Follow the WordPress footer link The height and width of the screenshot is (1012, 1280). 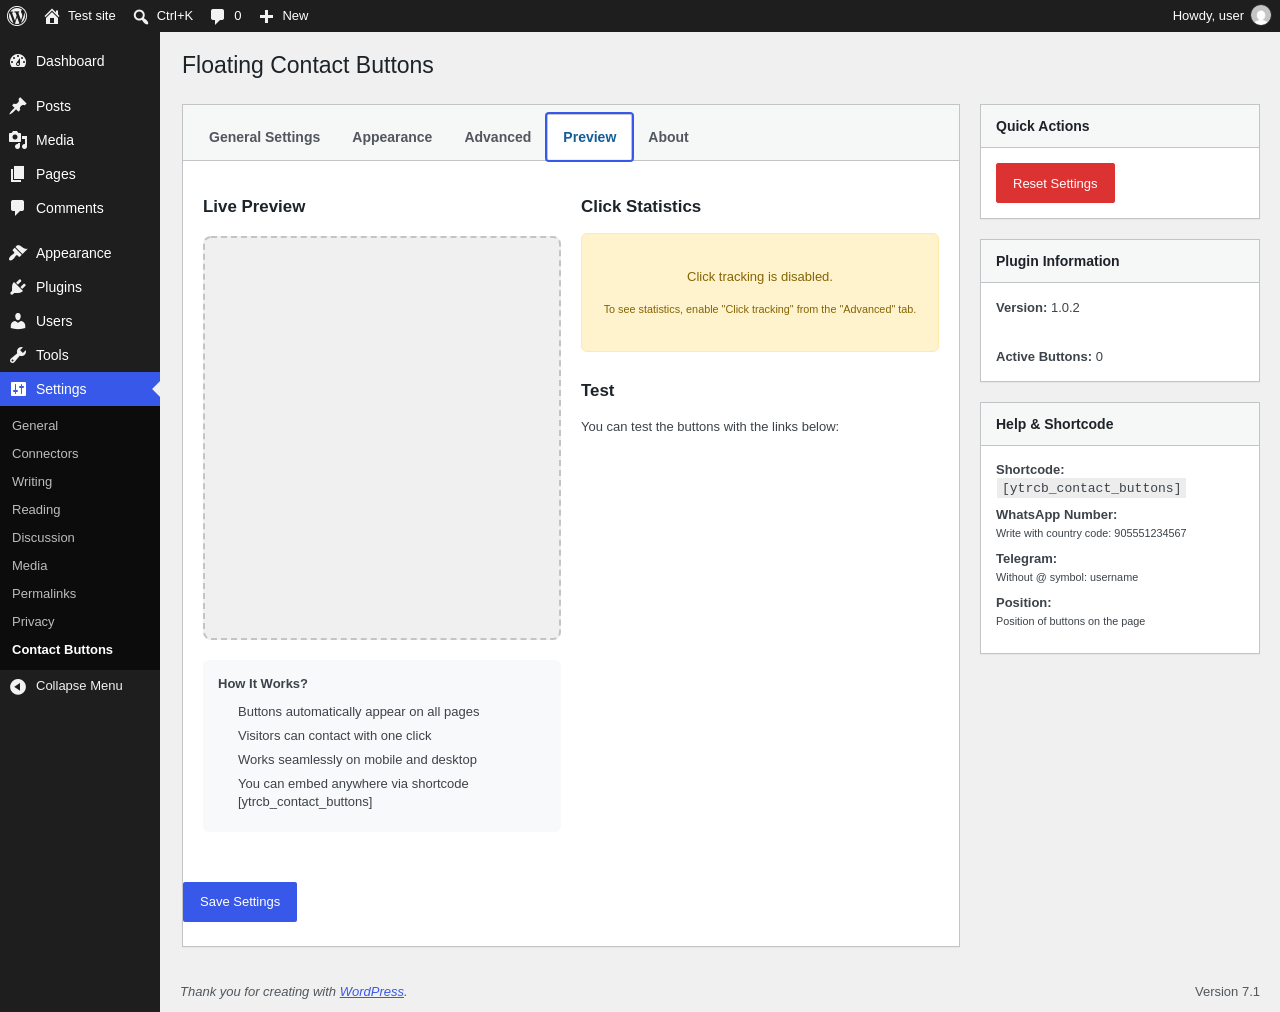[x=371, y=992]
